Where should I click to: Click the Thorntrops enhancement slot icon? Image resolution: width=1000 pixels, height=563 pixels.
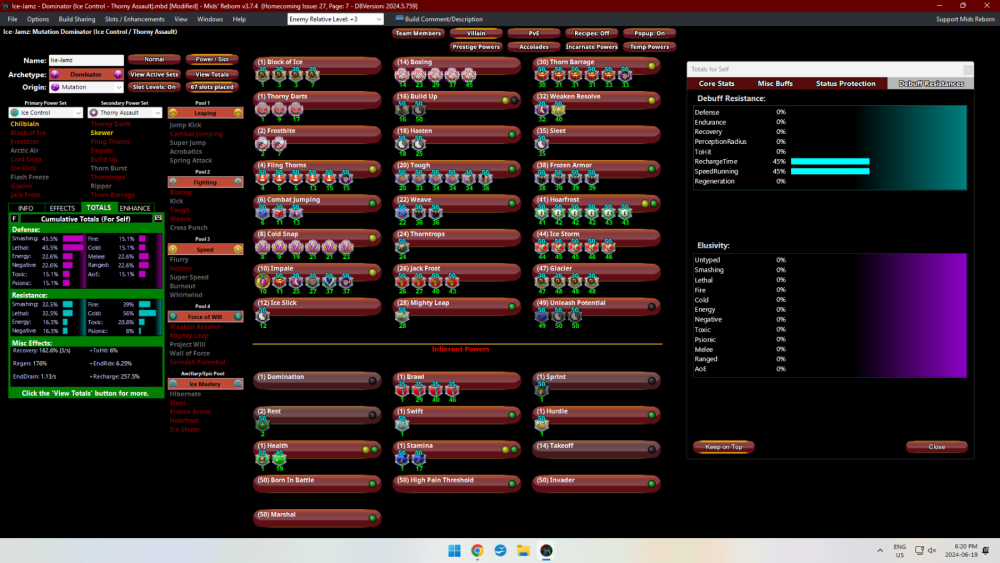coord(402,246)
